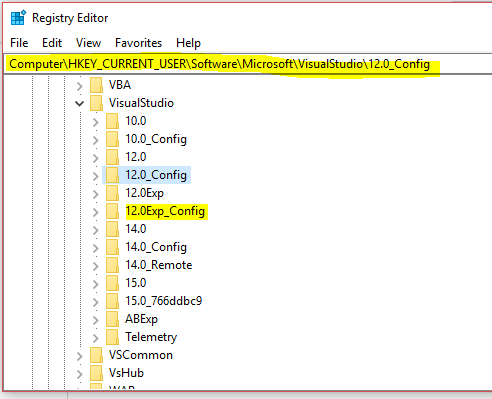Expand the VSCommon key

point(79,356)
